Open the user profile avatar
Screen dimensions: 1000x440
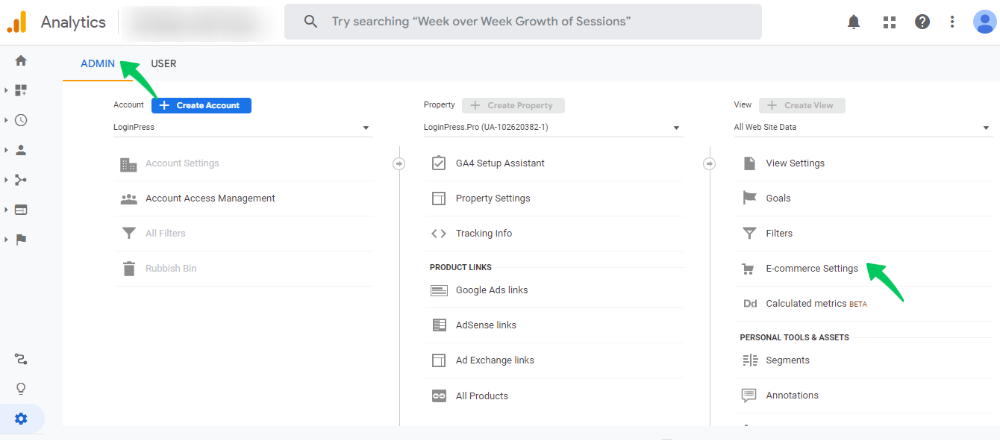pyautogui.click(x=983, y=22)
